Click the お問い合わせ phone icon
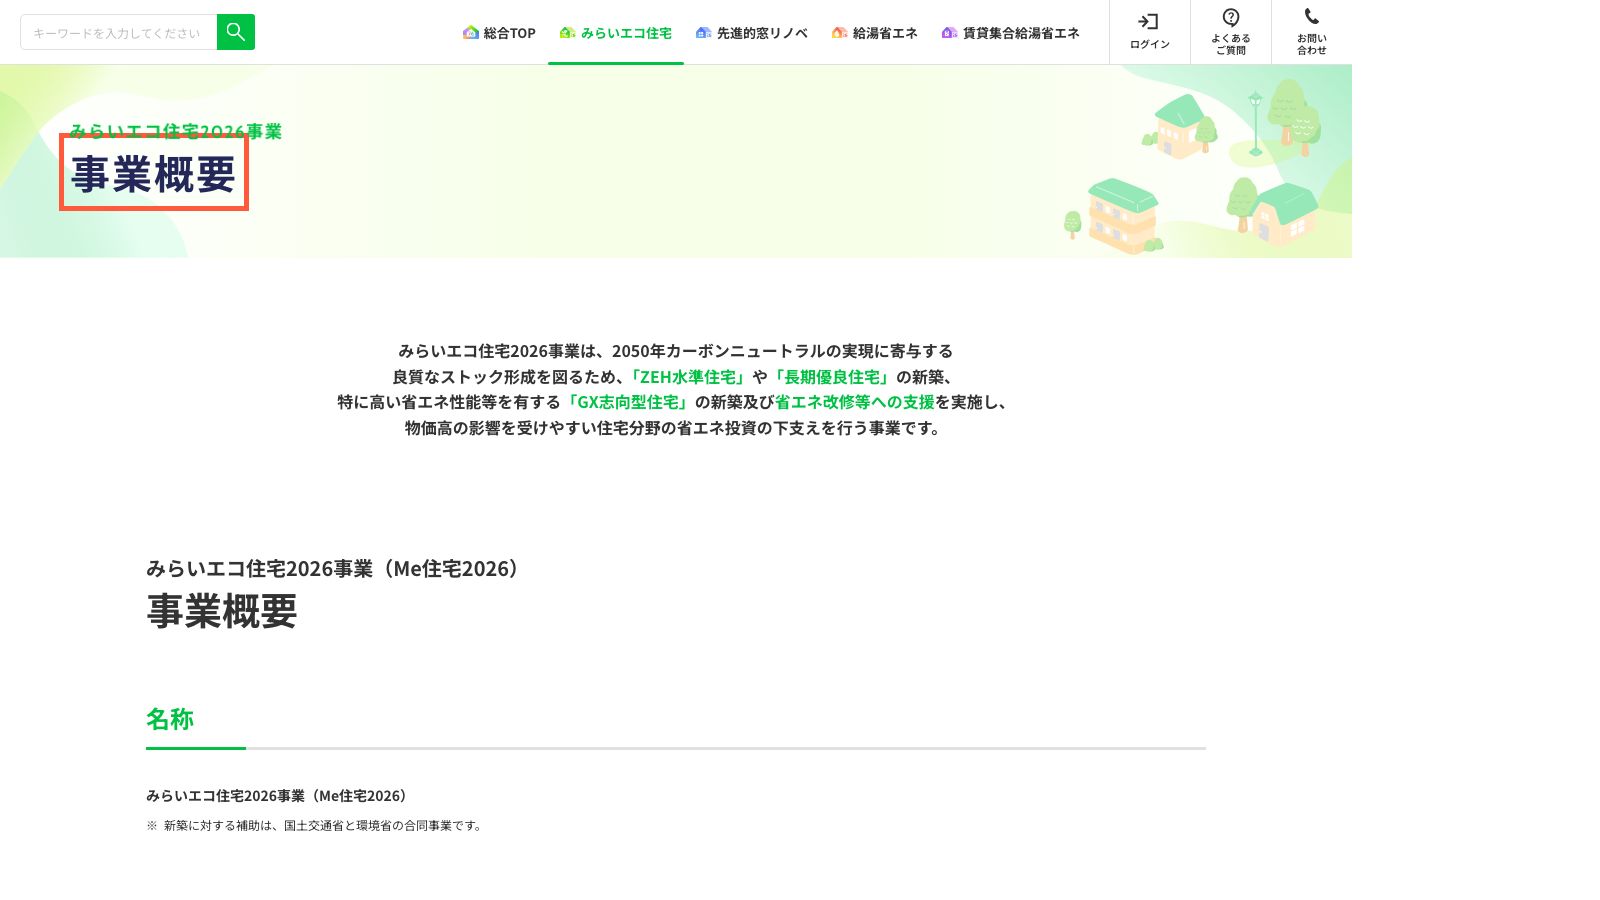Screen dimensions: 1600x900 1311,17
